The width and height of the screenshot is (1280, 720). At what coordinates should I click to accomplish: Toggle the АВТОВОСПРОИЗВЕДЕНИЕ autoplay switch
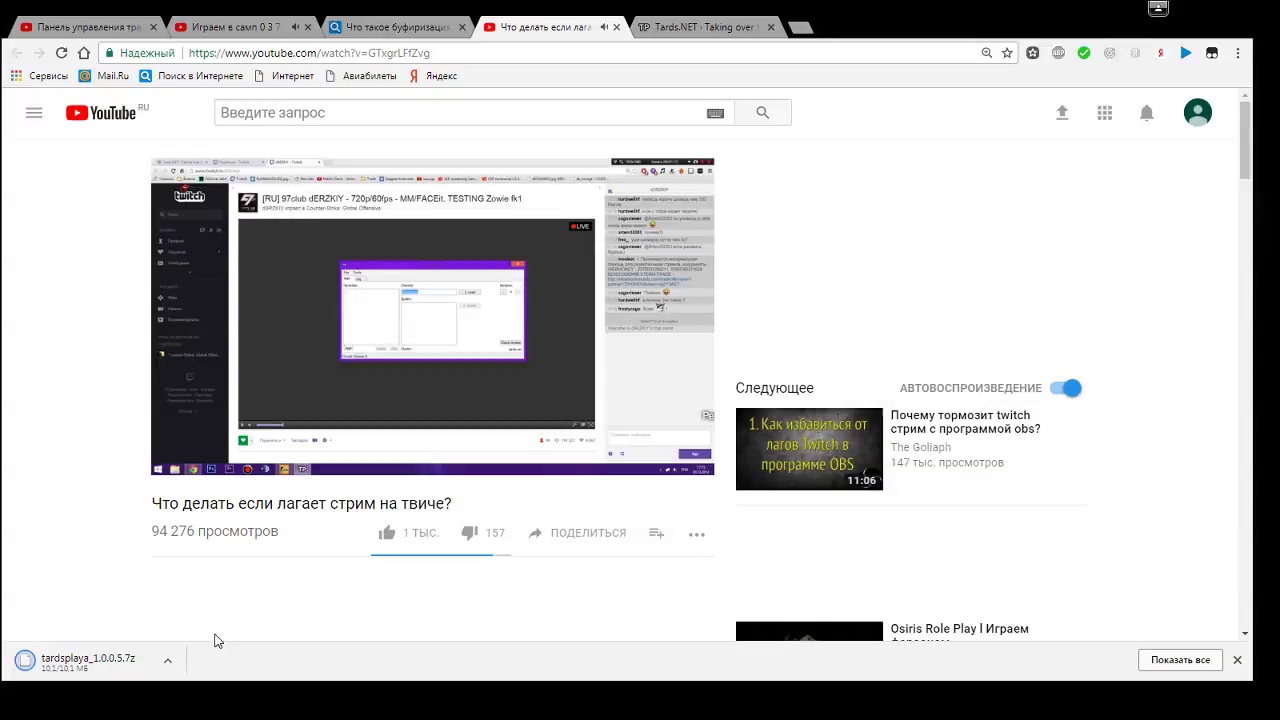point(1066,388)
